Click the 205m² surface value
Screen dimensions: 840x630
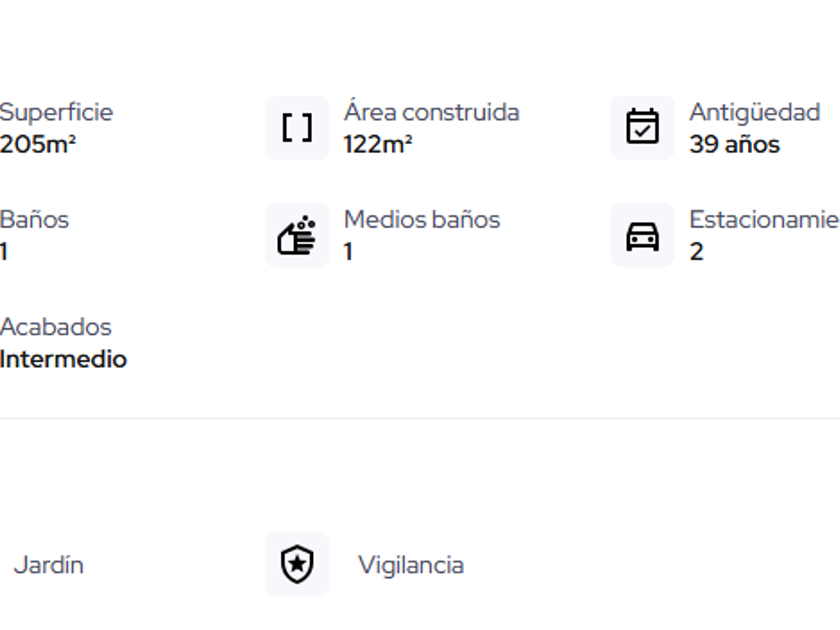38,145
